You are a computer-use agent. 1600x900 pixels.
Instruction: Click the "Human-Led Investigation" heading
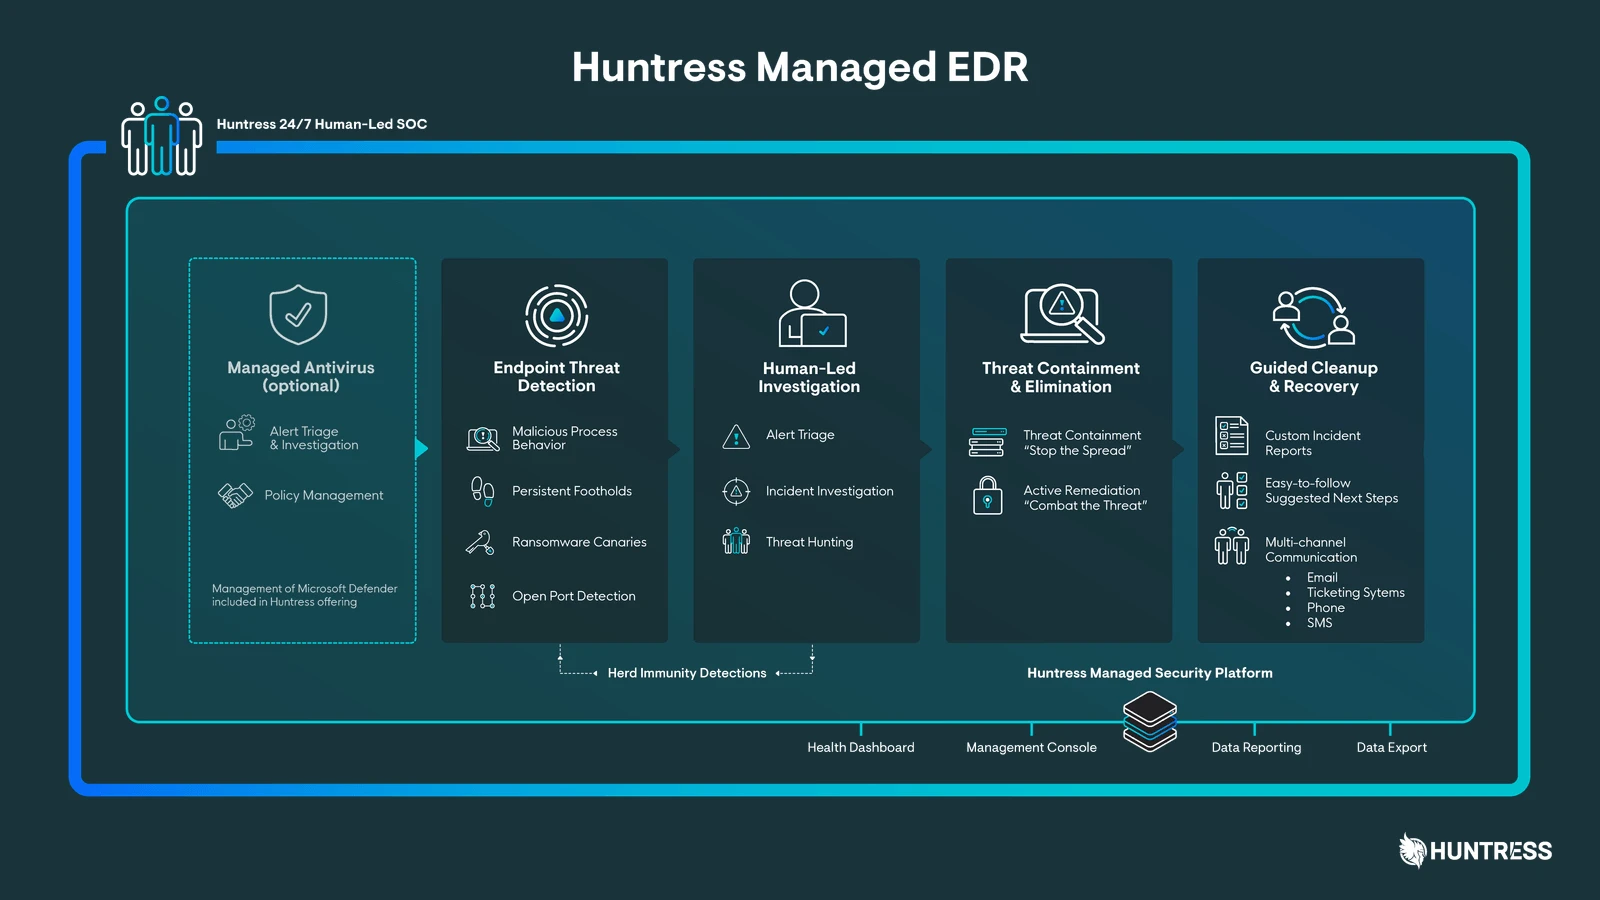[x=809, y=378]
